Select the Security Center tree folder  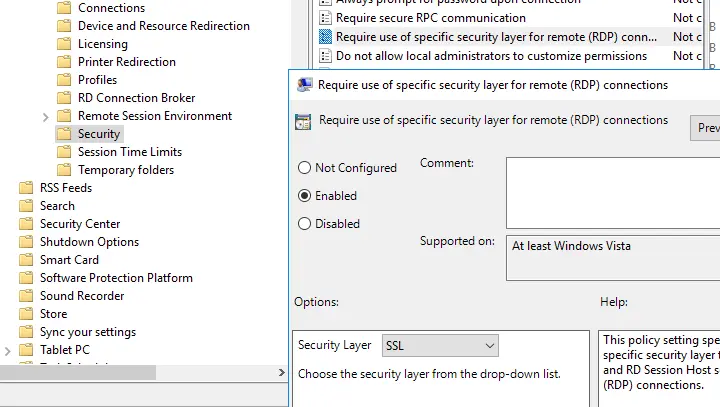[x=80, y=224]
